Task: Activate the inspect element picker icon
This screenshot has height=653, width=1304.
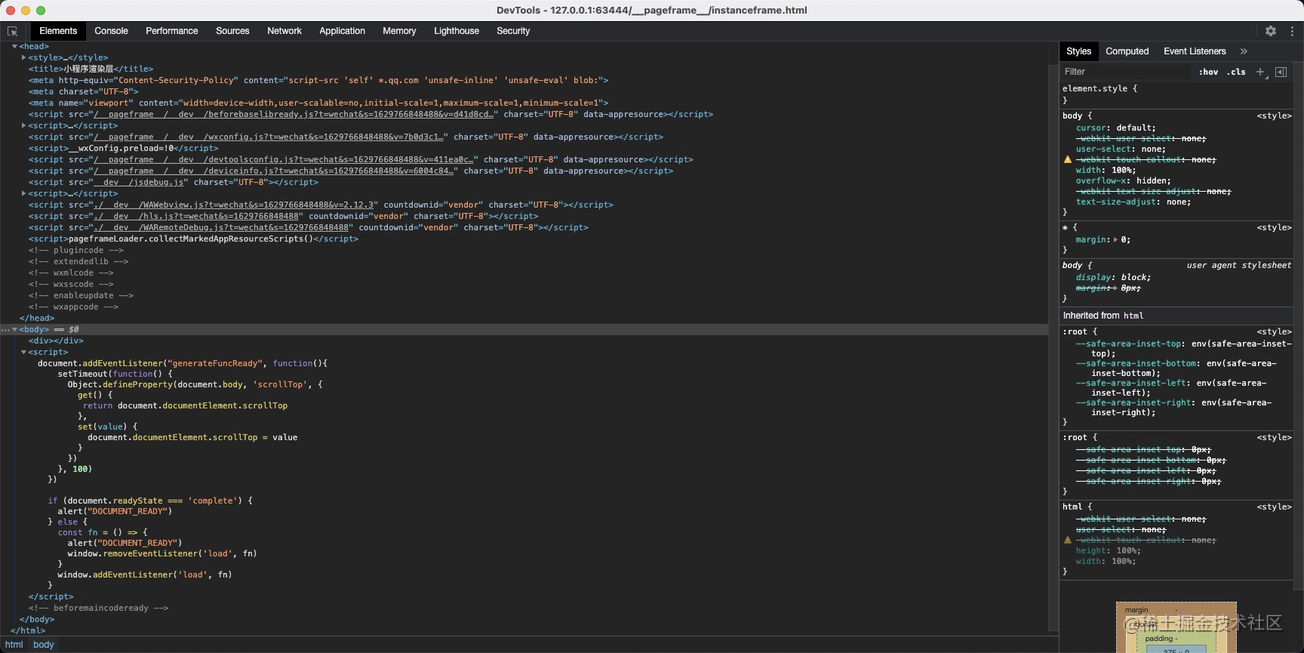Action: point(12,31)
